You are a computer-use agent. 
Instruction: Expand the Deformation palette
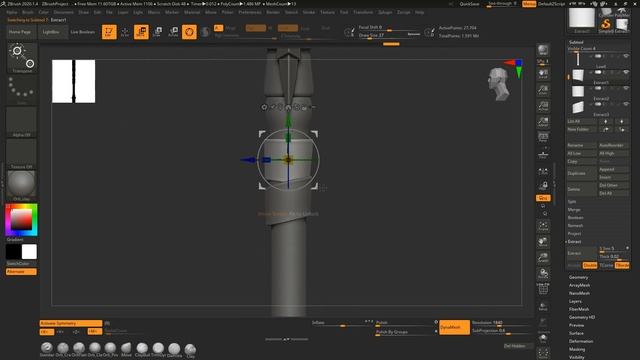[581, 341]
